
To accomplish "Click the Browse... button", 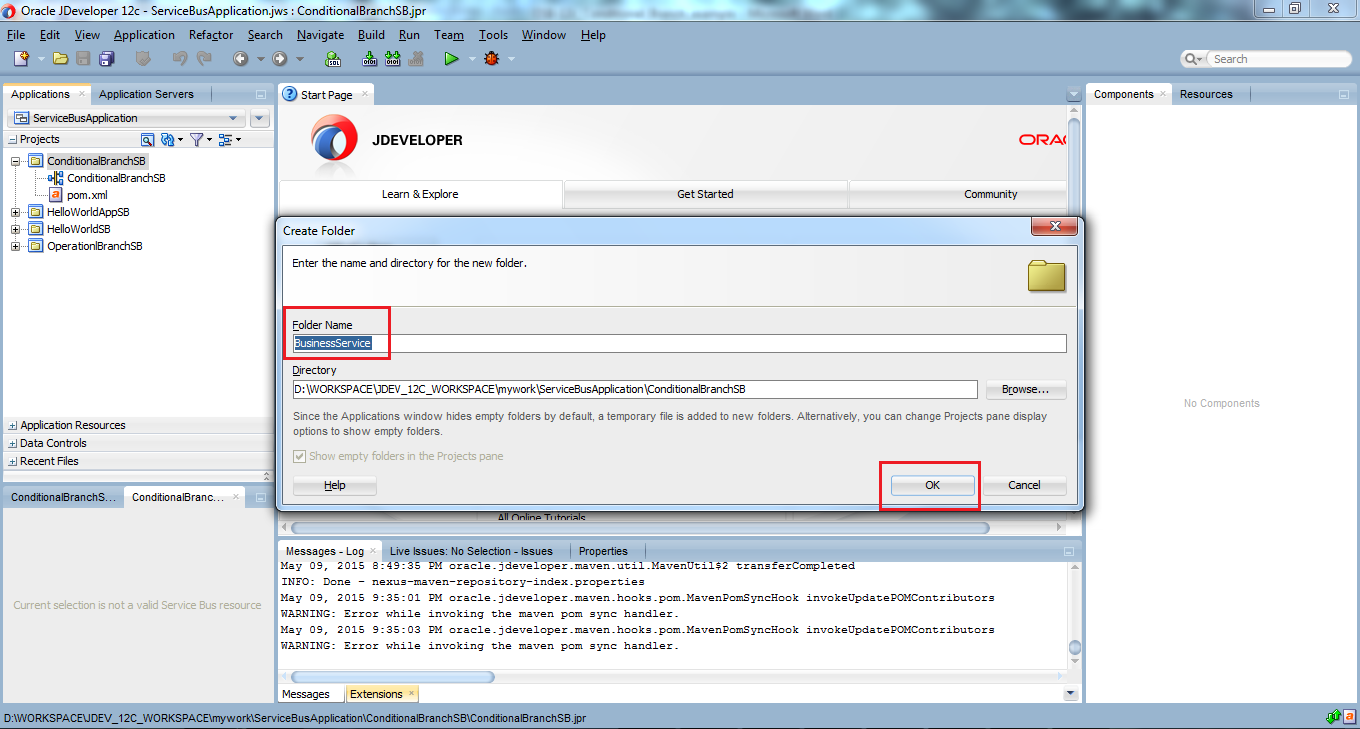I will coord(1026,390).
